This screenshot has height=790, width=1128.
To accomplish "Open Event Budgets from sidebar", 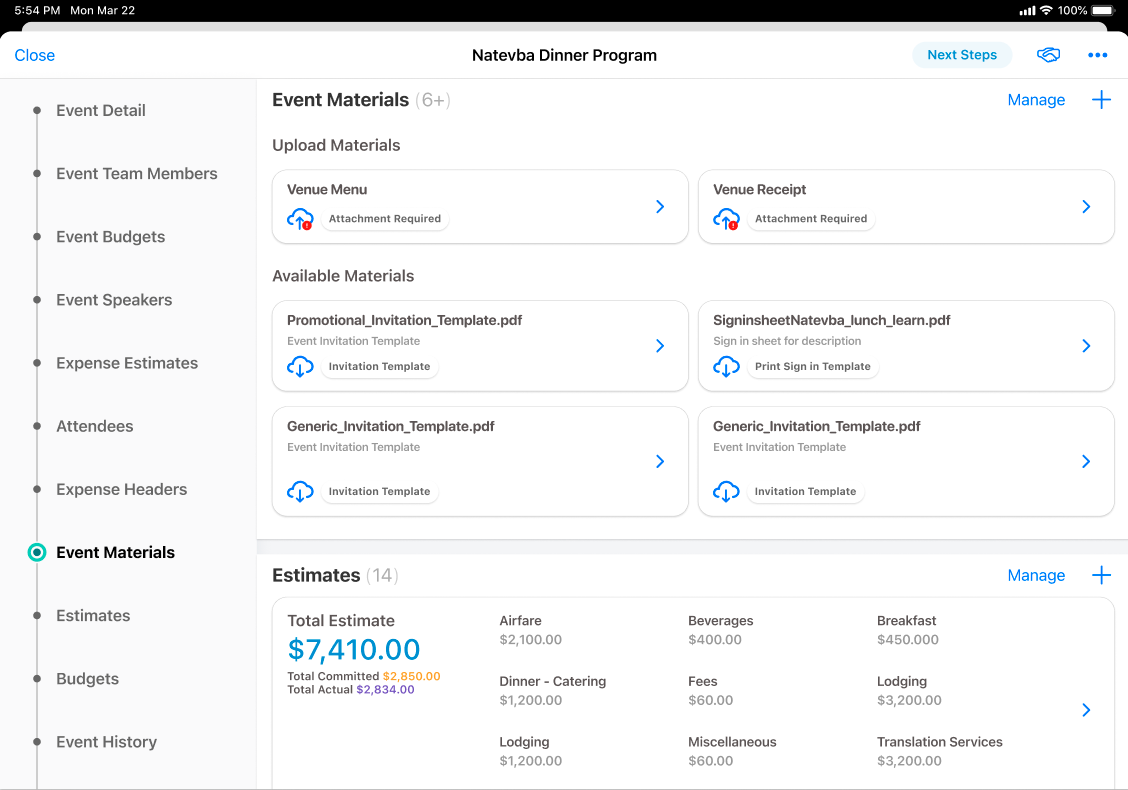I will click(110, 237).
